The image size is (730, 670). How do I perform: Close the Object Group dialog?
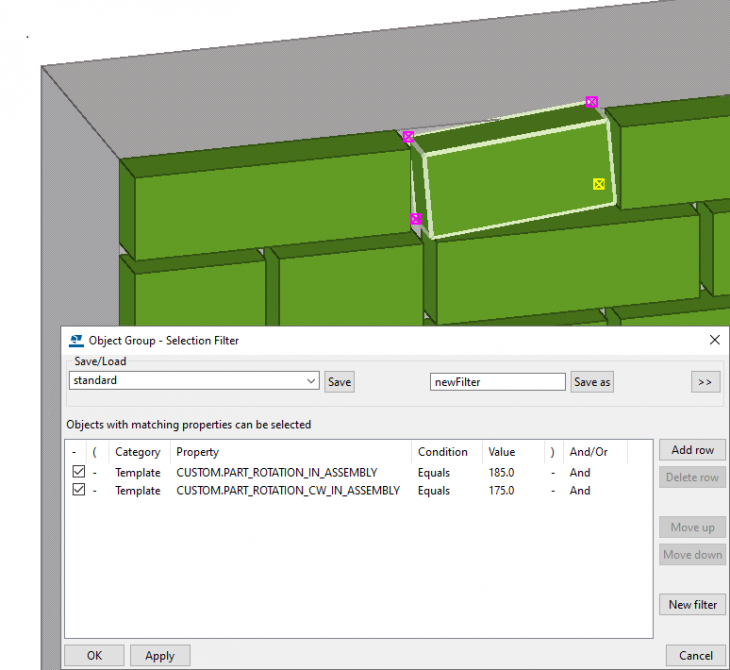pos(715,340)
